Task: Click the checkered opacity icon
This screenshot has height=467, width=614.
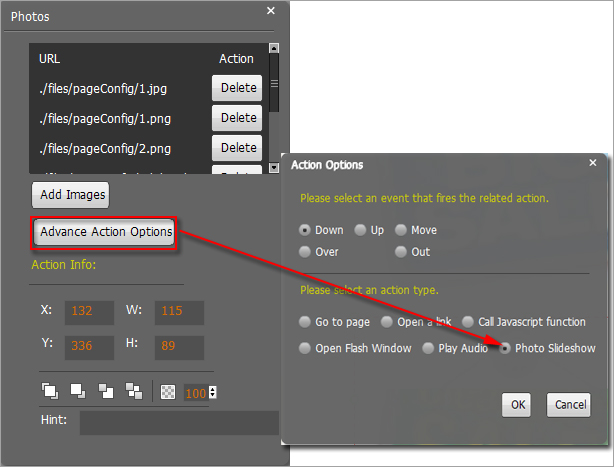Action: (x=170, y=392)
